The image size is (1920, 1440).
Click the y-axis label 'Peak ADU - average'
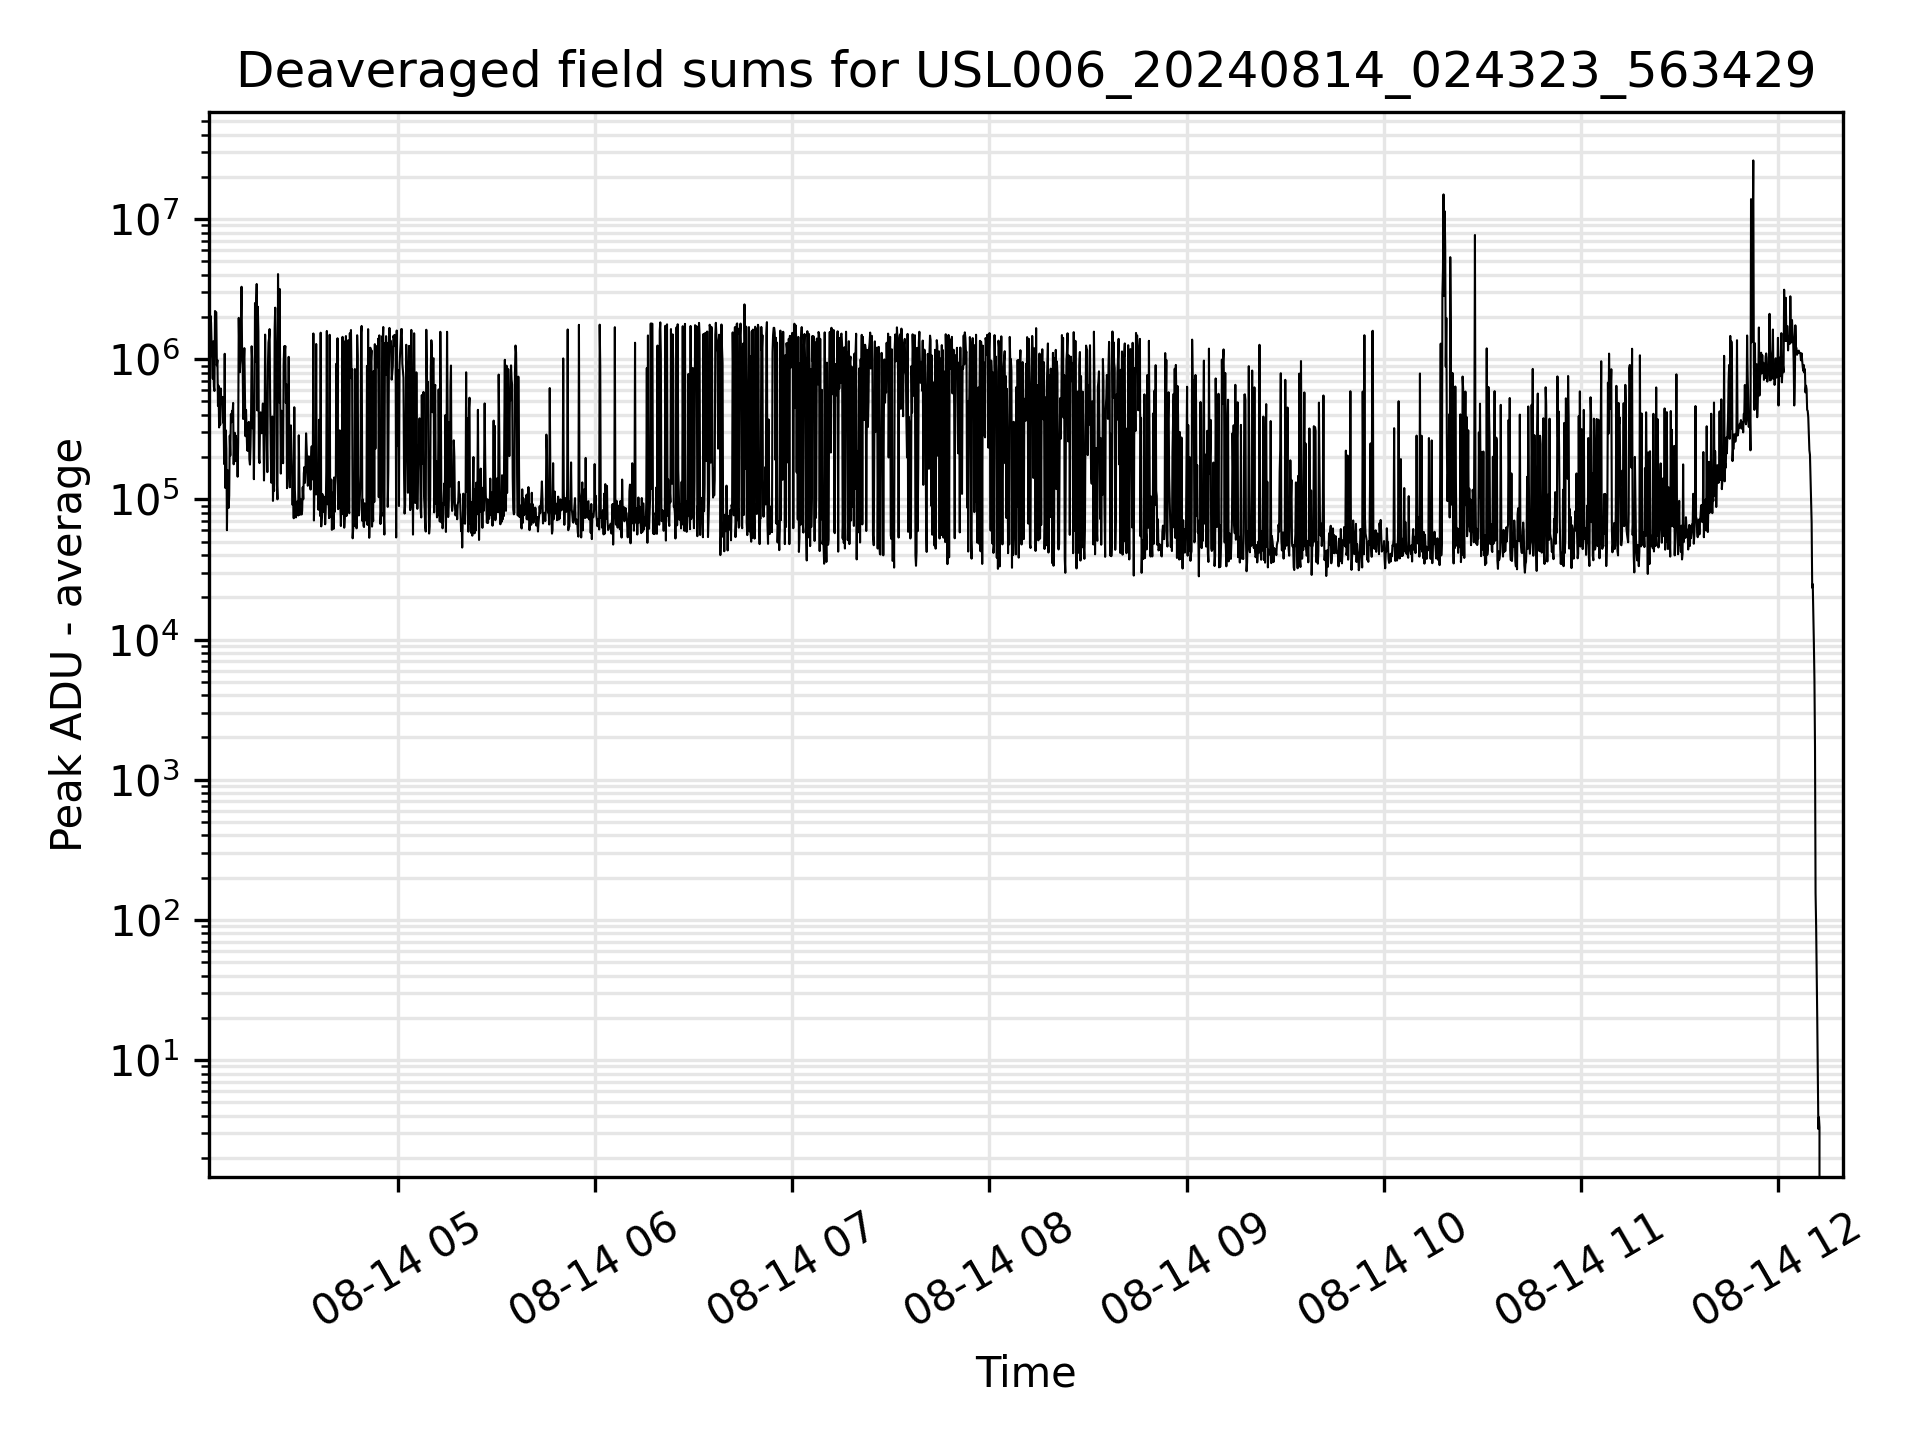[x=67, y=645]
